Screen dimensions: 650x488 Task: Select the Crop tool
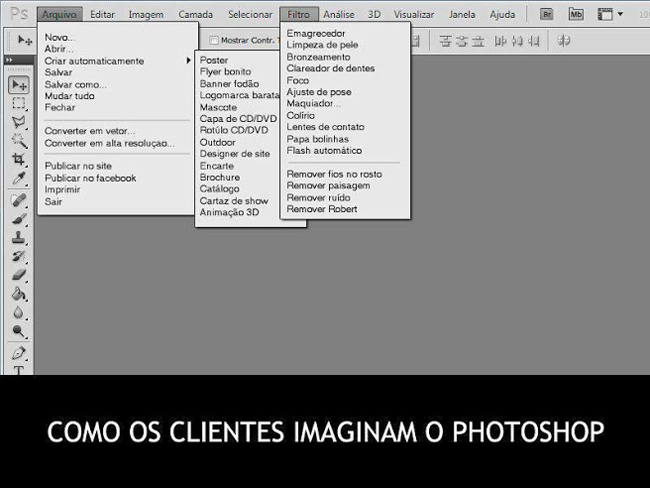19,159
